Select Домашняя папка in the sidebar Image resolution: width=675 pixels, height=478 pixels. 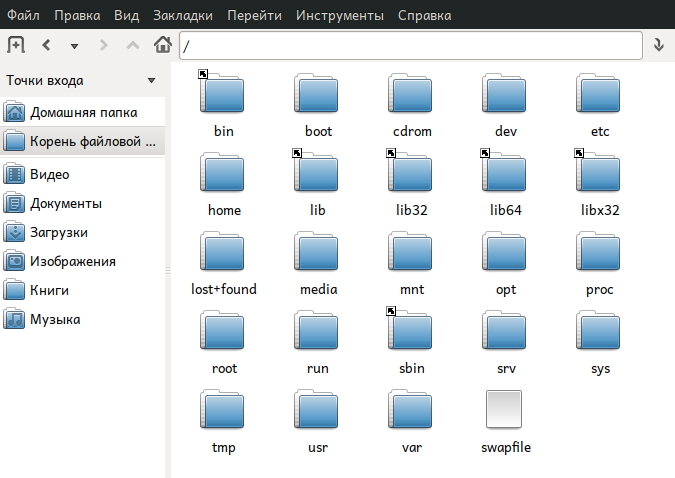83,112
